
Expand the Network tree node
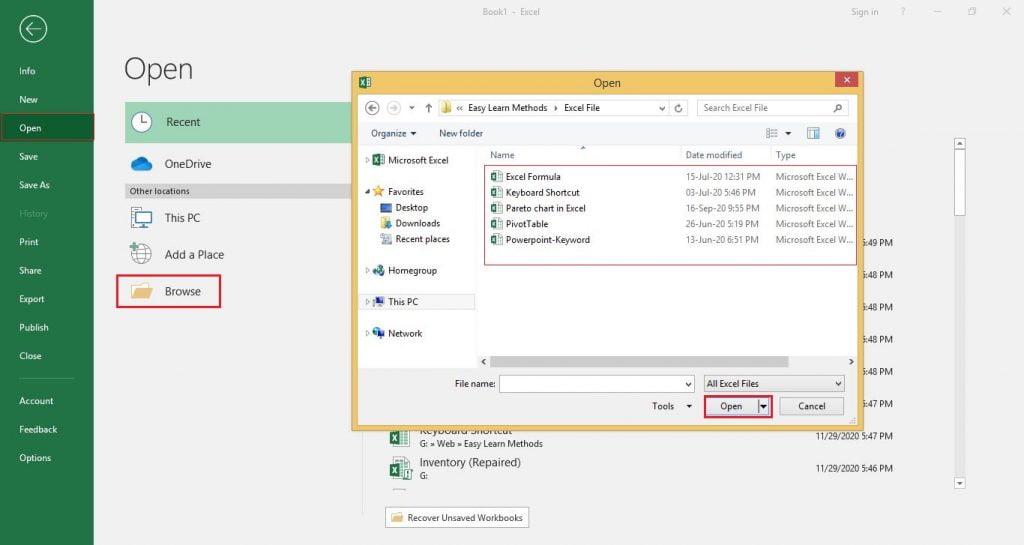(x=367, y=333)
